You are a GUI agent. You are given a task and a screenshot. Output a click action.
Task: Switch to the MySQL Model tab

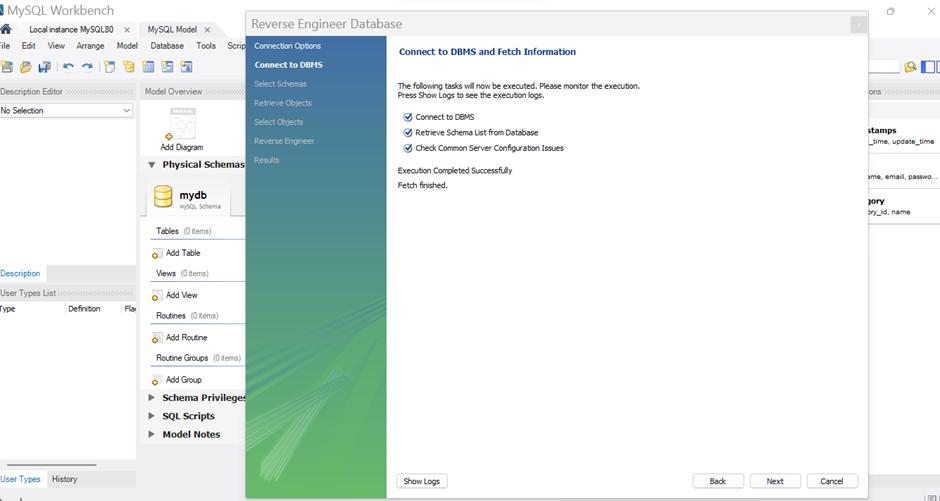coord(172,29)
